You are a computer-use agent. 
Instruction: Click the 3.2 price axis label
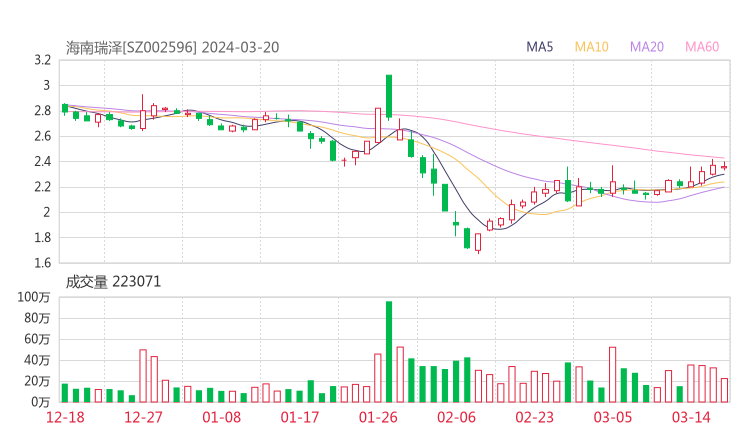coord(41,60)
